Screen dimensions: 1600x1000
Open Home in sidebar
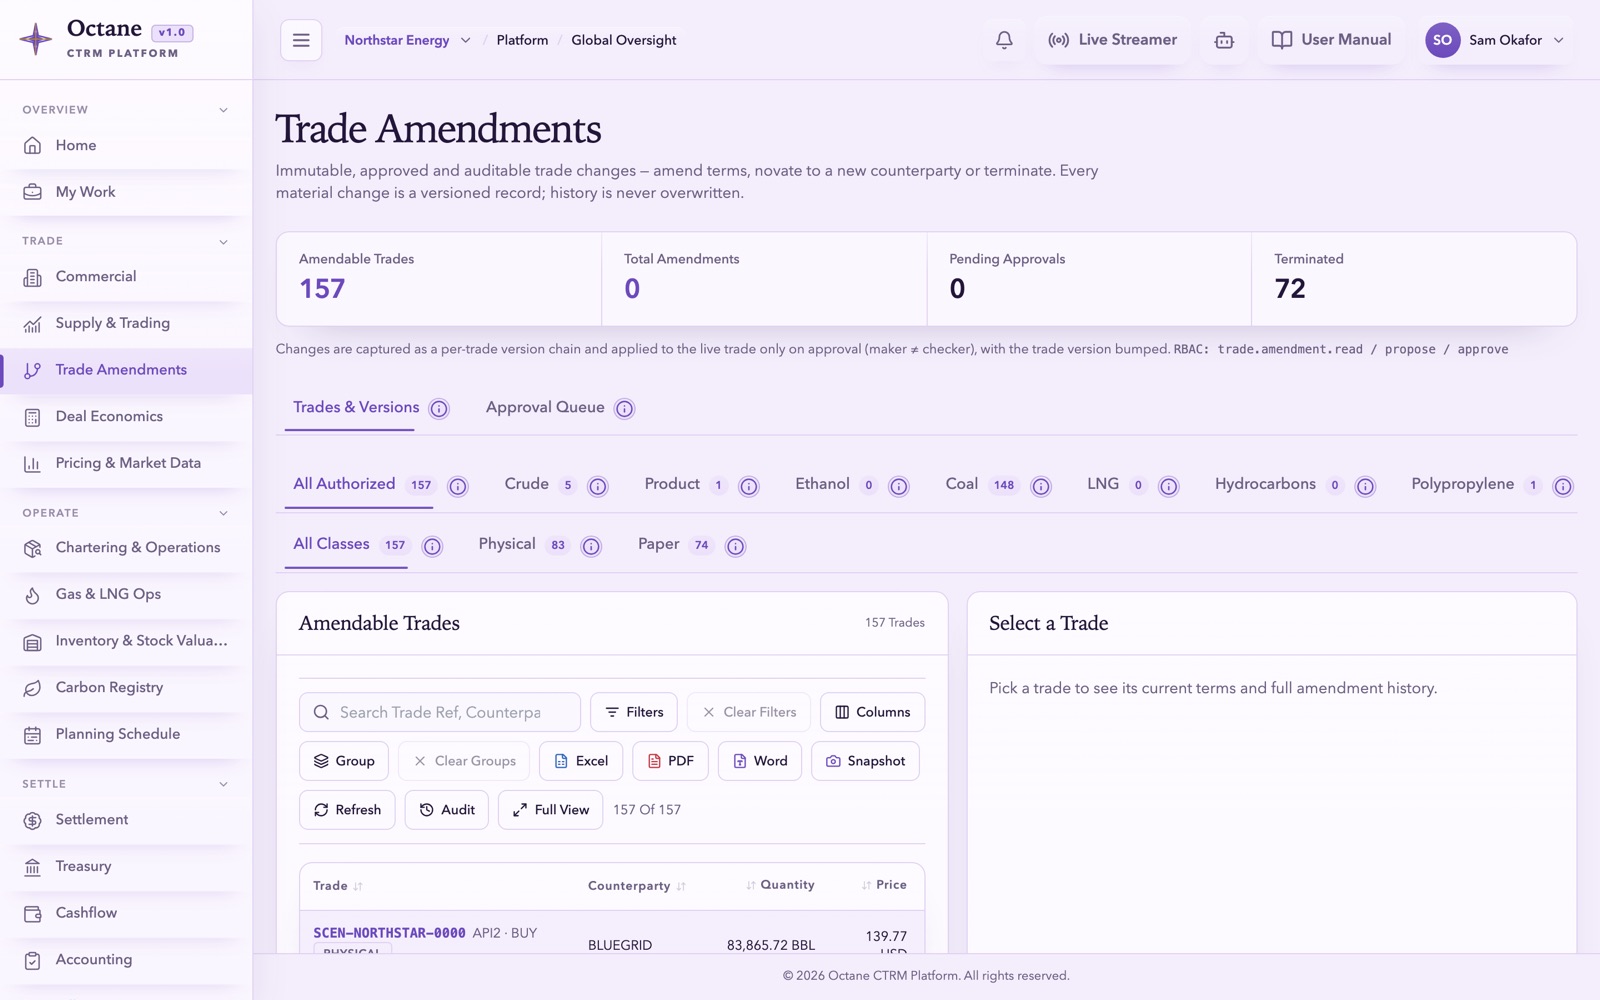coord(126,146)
